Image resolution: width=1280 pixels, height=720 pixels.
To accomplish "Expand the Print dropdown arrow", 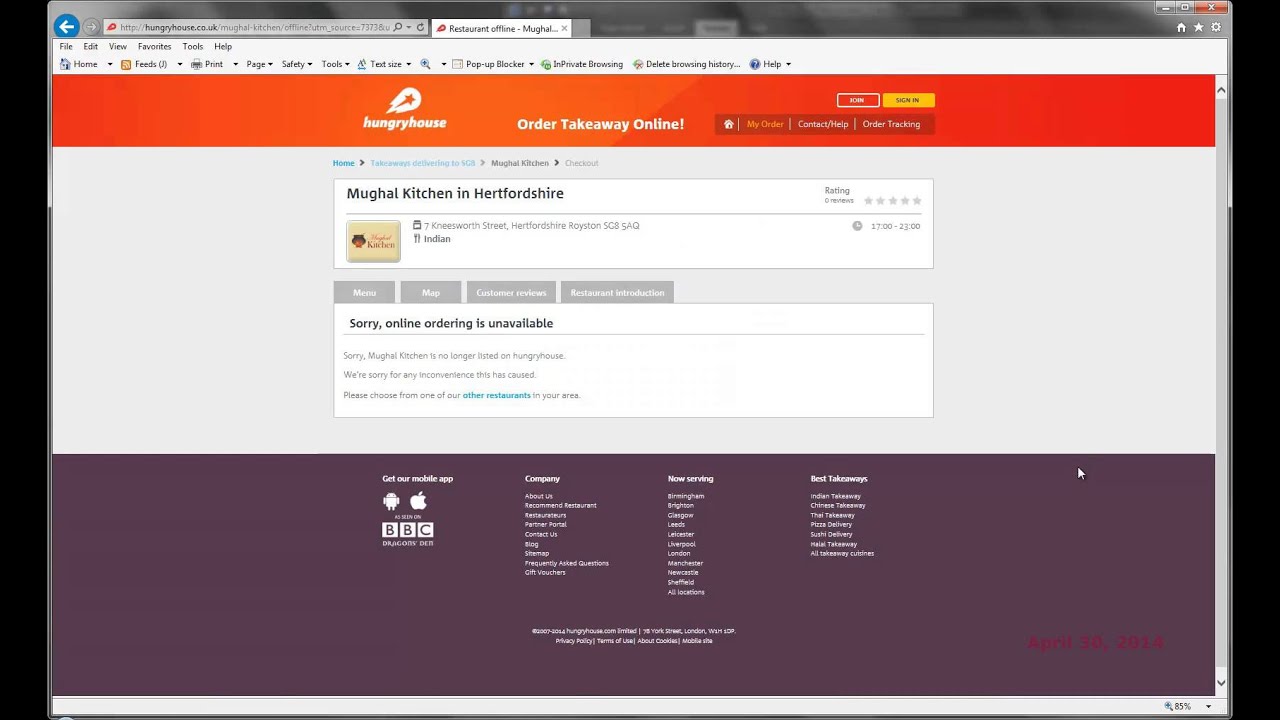I will tap(236, 64).
